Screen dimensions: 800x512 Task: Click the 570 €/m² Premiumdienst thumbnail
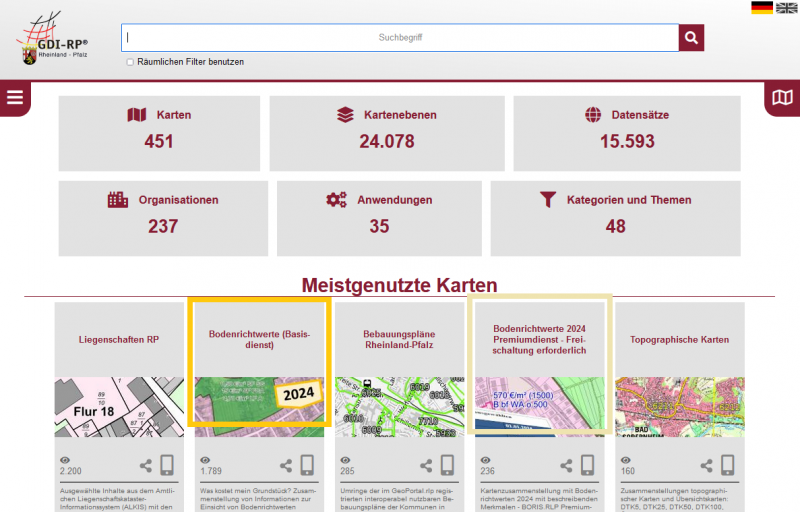(539, 407)
